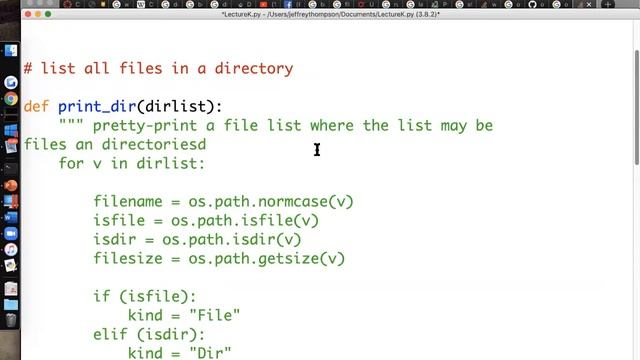Click on the 'pretty-print a file list' docstring line
640x360 pixels.
pyautogui.click(x=276, y=125)
